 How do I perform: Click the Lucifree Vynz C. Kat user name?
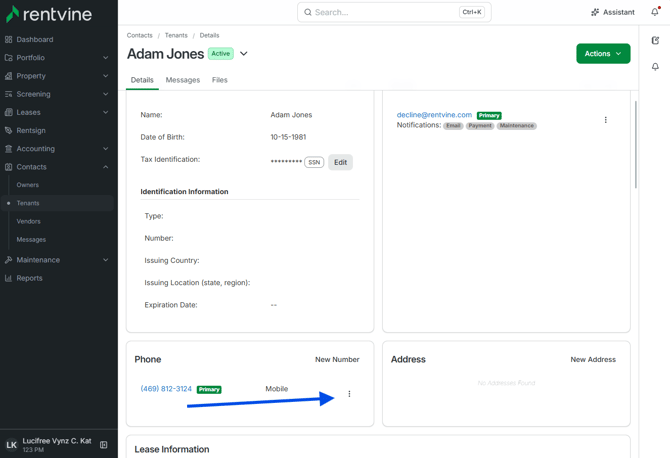pos(57,441)
